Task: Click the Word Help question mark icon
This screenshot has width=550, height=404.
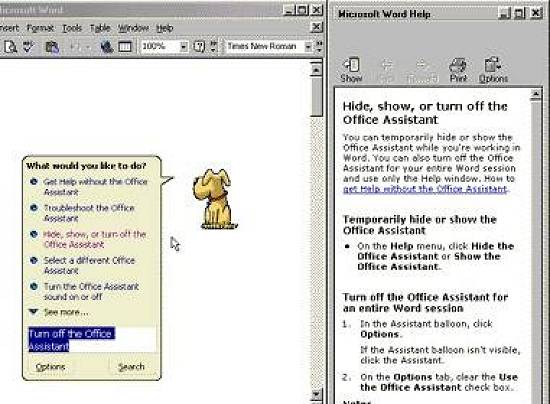Action: 199,47
